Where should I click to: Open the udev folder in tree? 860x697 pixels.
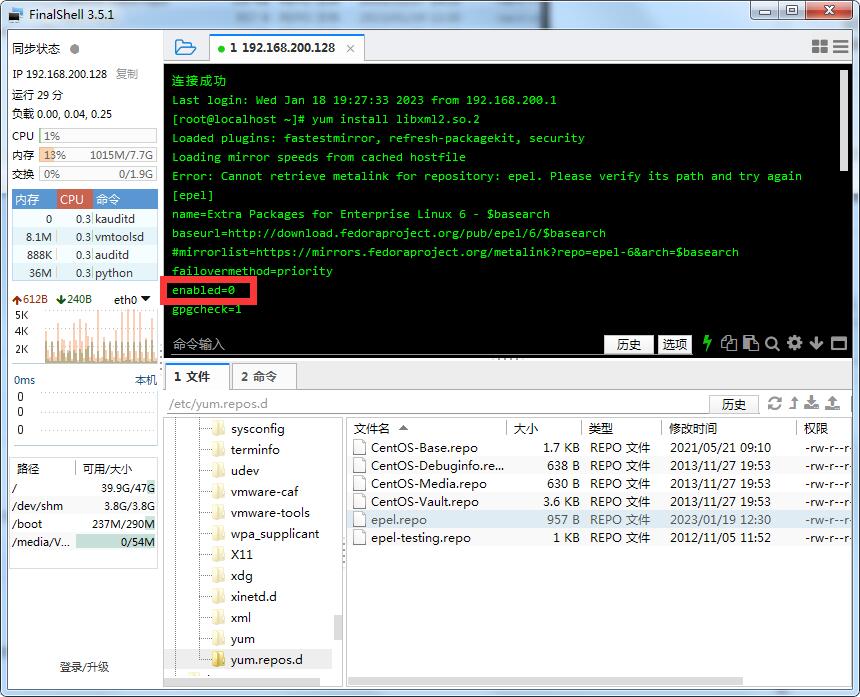(245, 470)
